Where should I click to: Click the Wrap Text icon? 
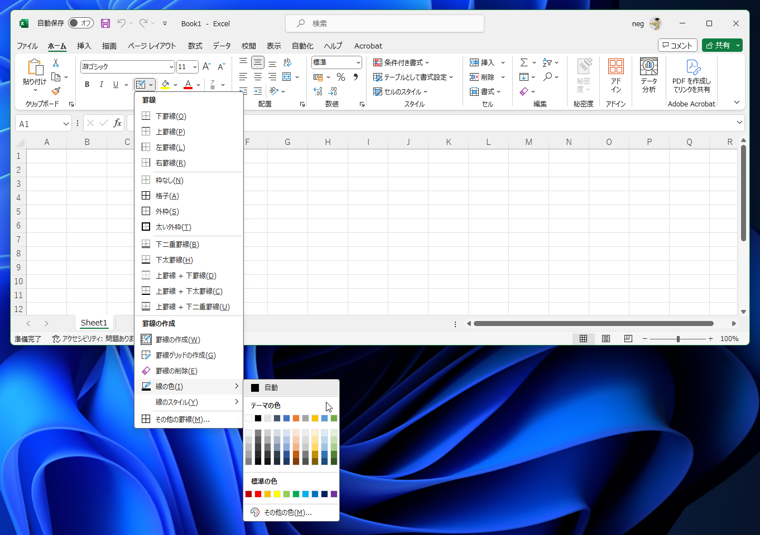click(x=287, y=63)
